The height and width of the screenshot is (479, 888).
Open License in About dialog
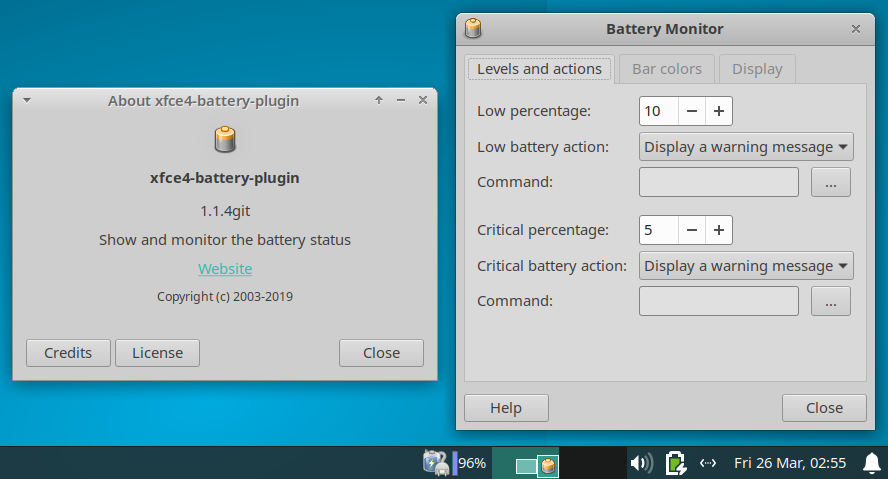click(157, 353)
